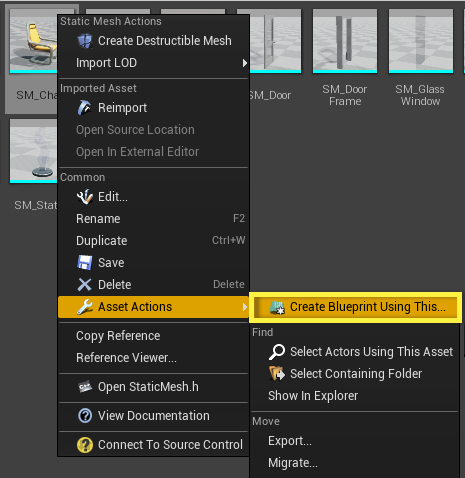Screen dimensions: 465x478
Task: Select the SM_Glass Window asset thumbnail
Action: click(421, 41)
